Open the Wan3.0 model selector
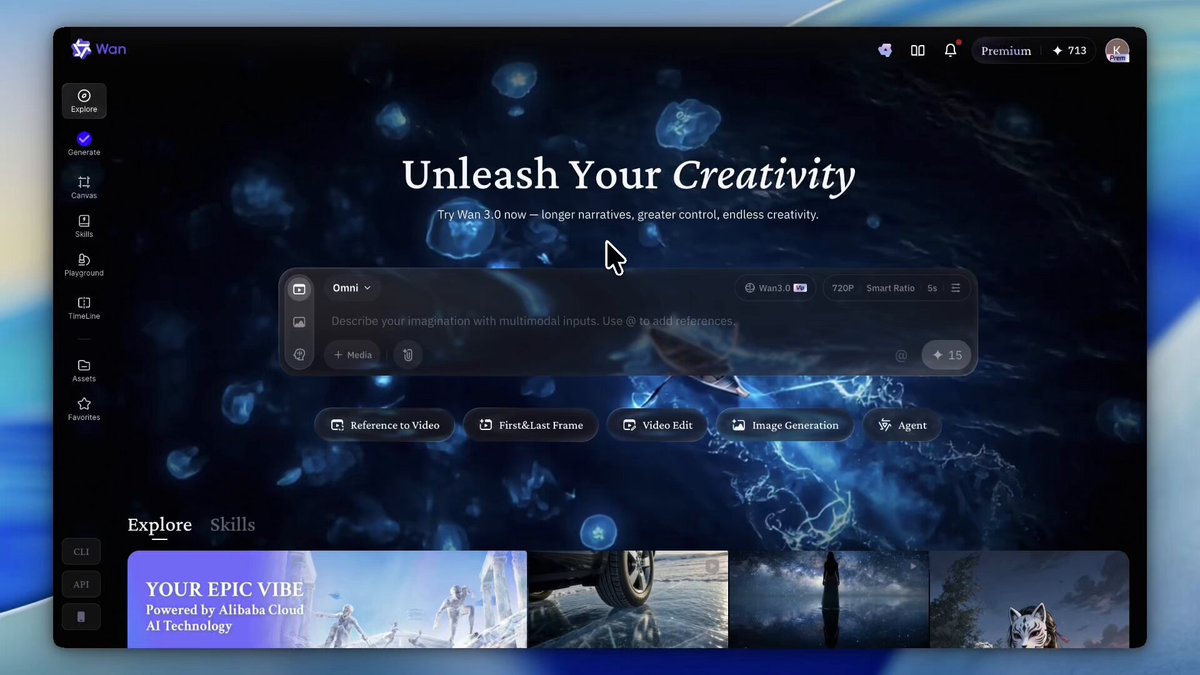1200x675 pixels. [x=775, y=288]
